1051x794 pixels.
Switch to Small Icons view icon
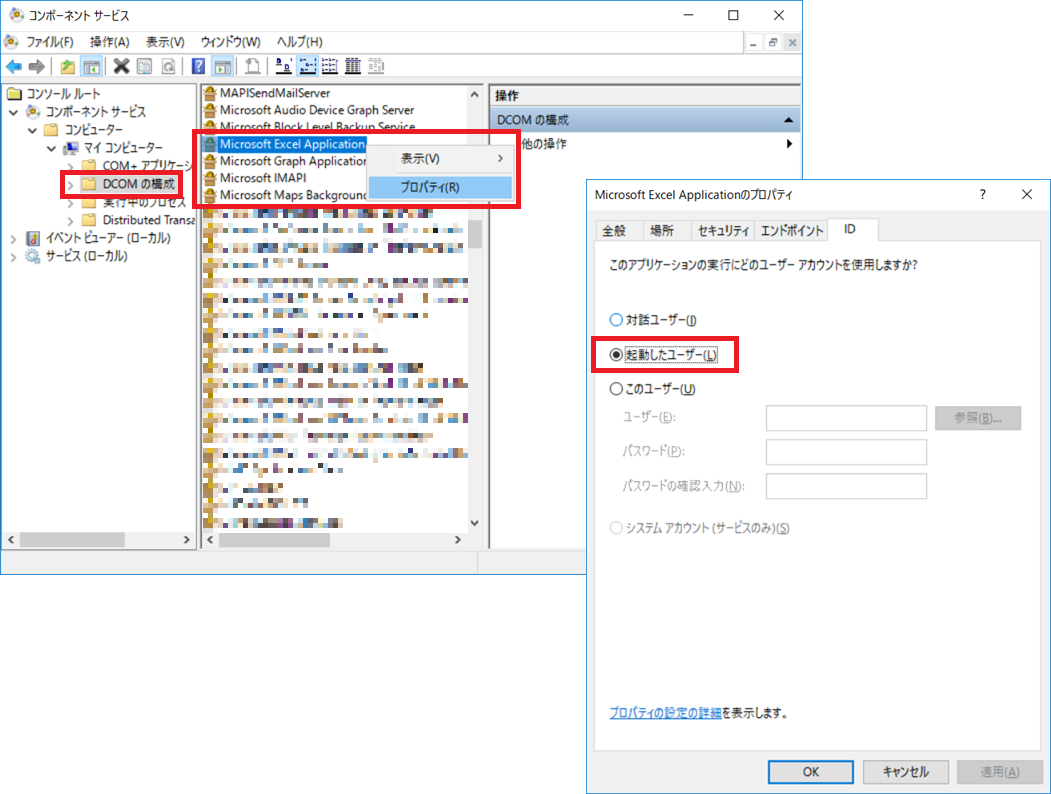click(307, 66)
